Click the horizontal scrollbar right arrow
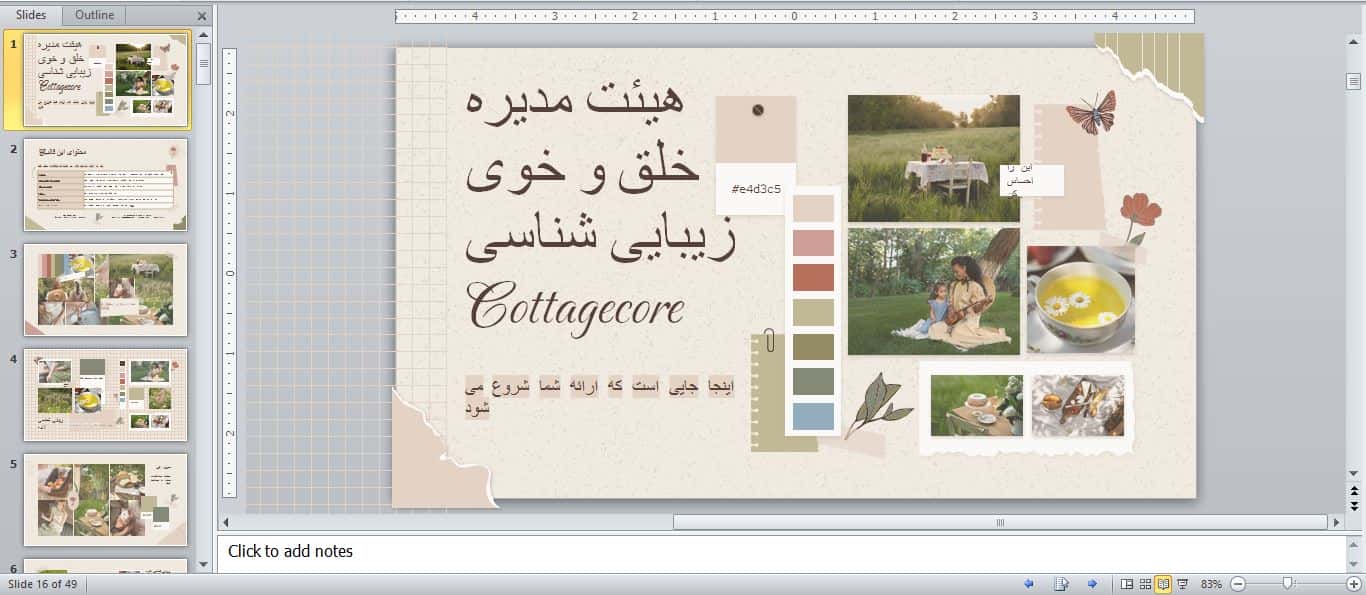Image resolution: width=1366 pixels, height=595 pixels. 1336,522
